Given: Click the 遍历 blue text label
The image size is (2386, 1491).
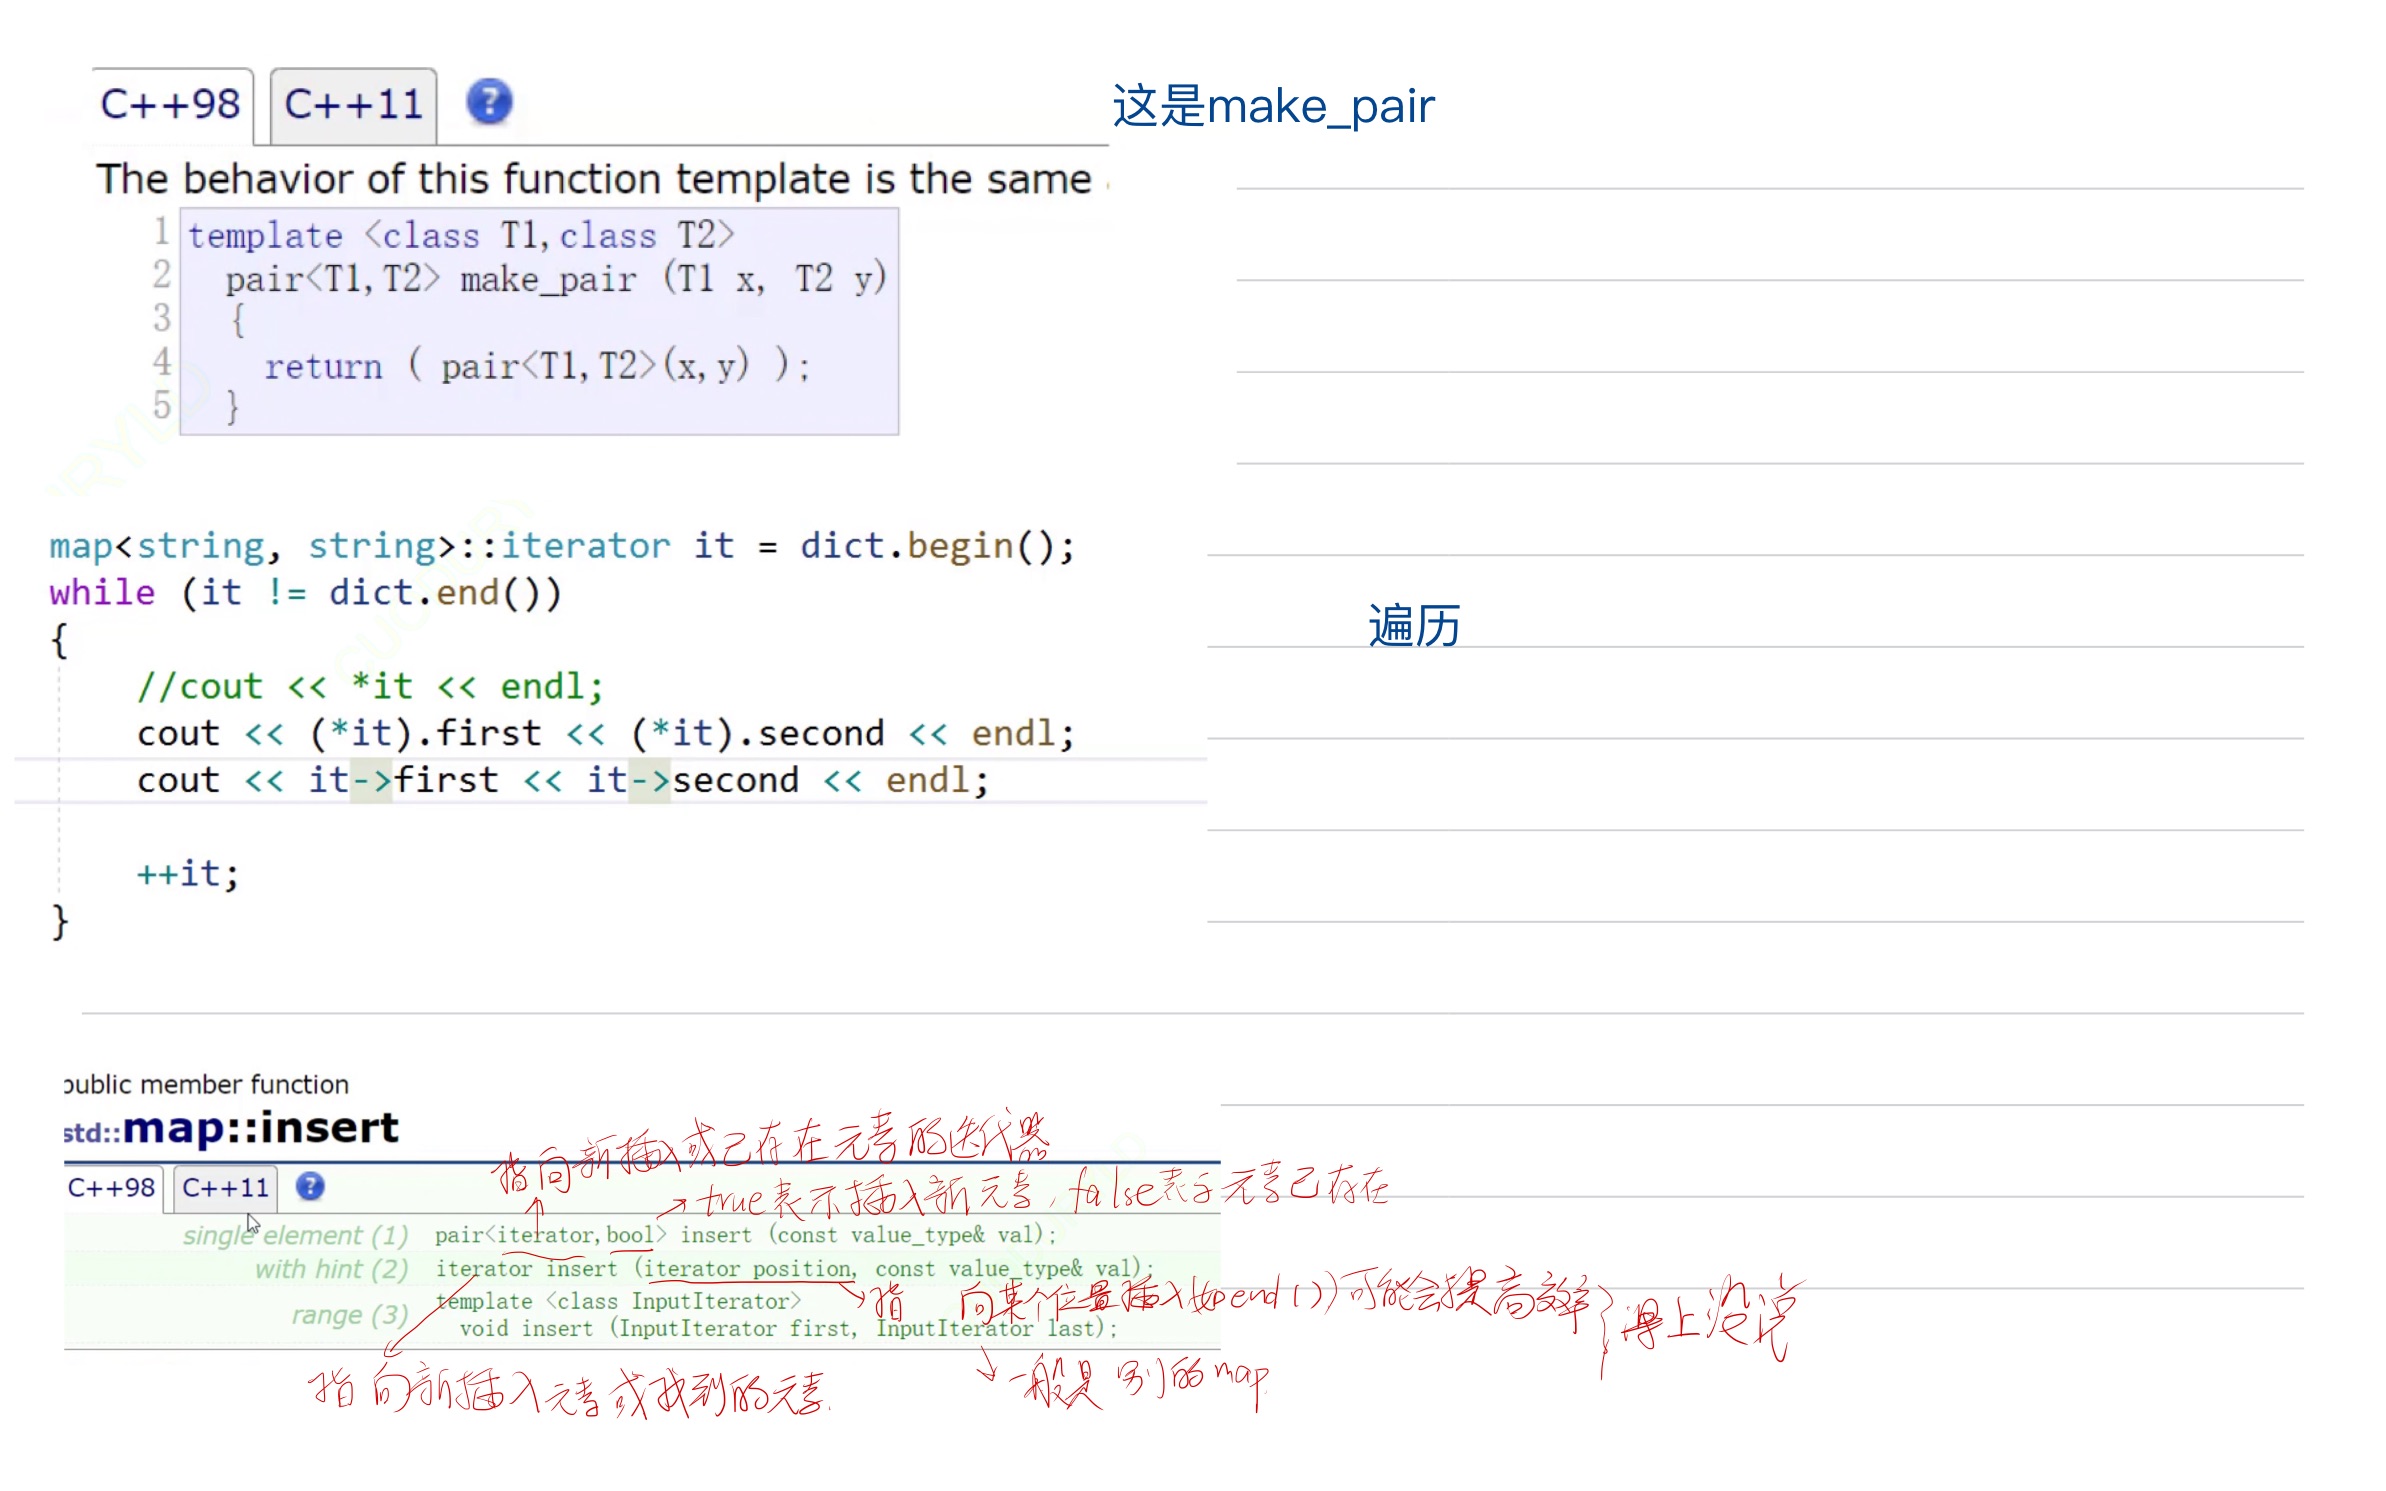Looking at the screenshot, I should tap(1413, 626).
